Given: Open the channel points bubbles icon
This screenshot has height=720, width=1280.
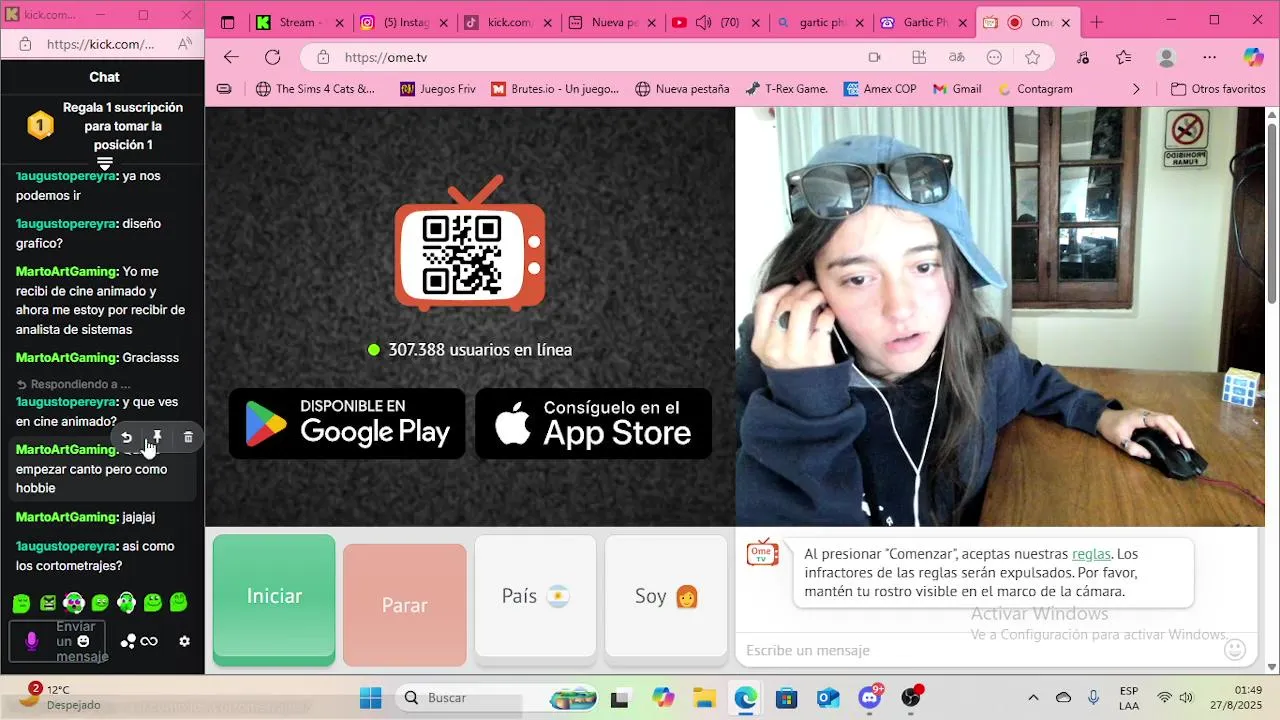Looking at the screenshot, I should click(x=128, y=641).
